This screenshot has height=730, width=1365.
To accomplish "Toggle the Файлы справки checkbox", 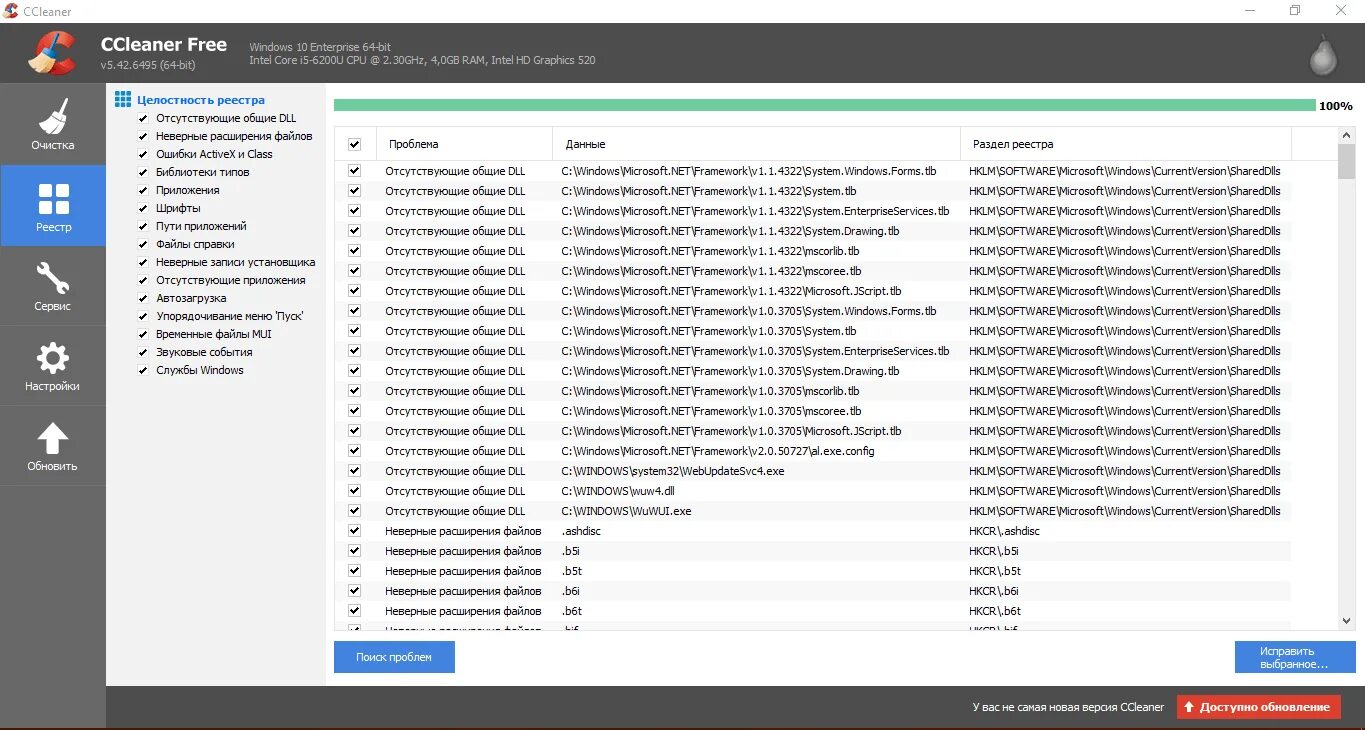I will [143, 244].
